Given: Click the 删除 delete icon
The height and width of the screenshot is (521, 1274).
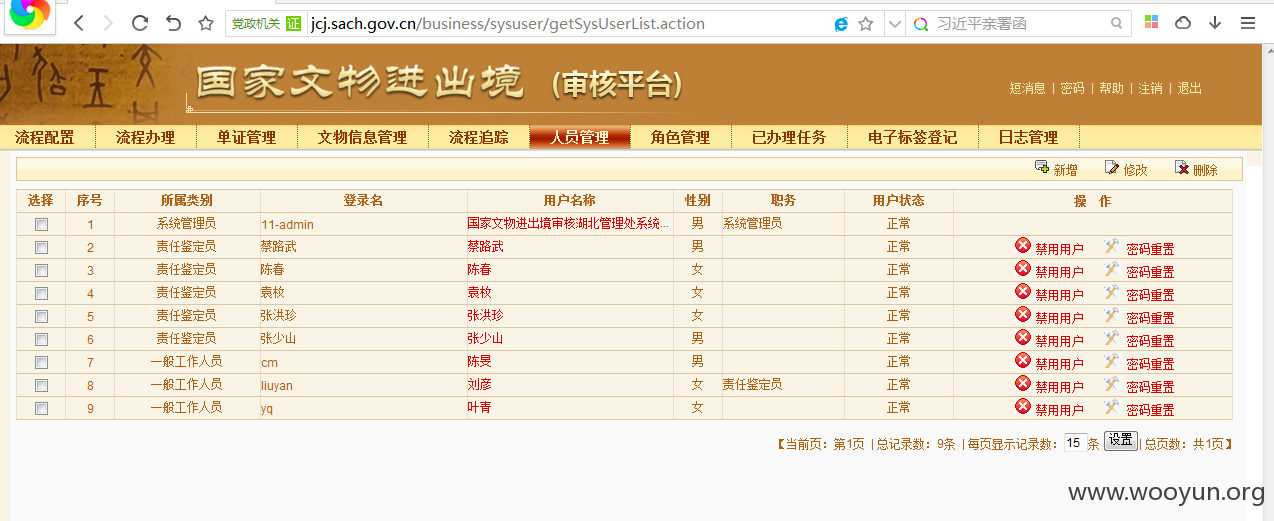Looking at the screenshot, I should point(1181,168).
